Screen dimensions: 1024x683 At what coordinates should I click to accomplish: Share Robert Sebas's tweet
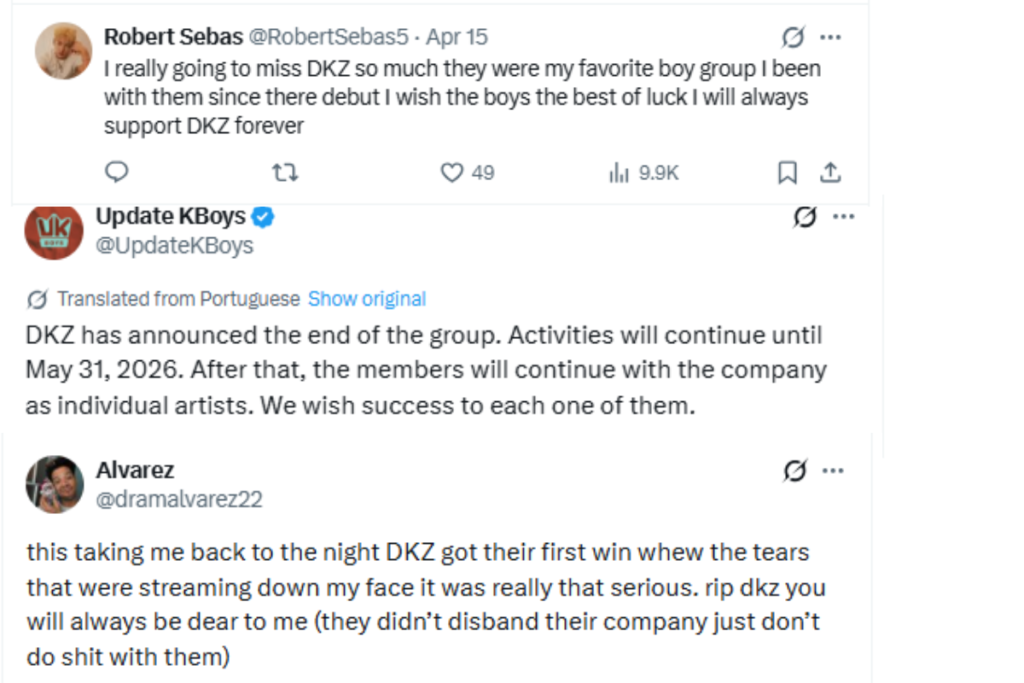(831, 172)
